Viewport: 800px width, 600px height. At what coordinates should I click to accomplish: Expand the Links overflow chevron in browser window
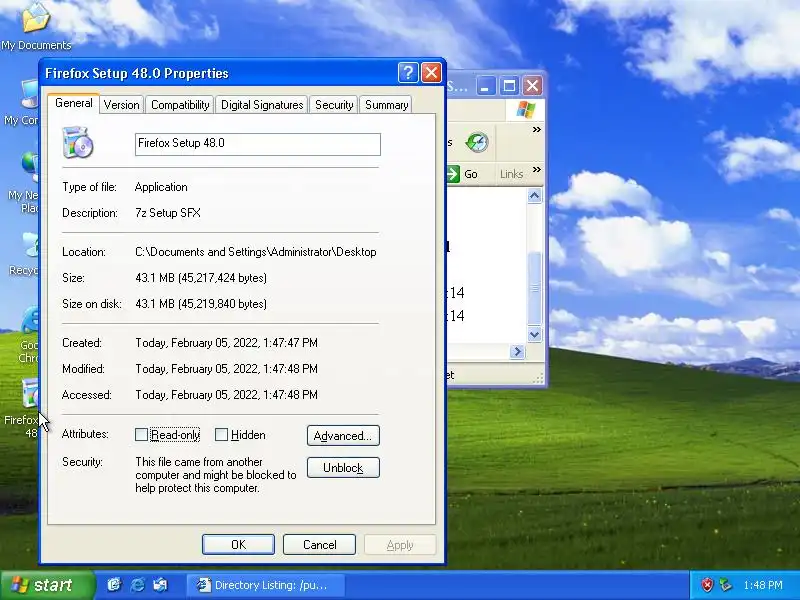click(x=537, y=169)
